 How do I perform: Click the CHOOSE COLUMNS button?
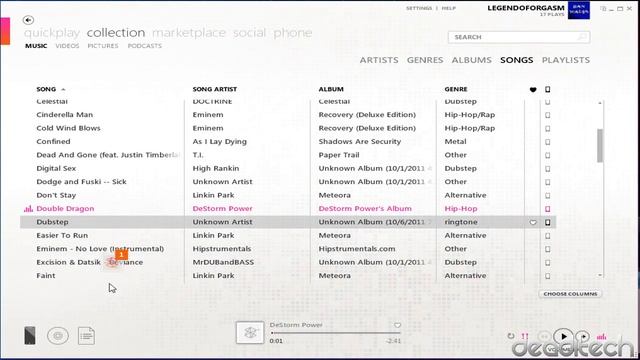point(570,294)
